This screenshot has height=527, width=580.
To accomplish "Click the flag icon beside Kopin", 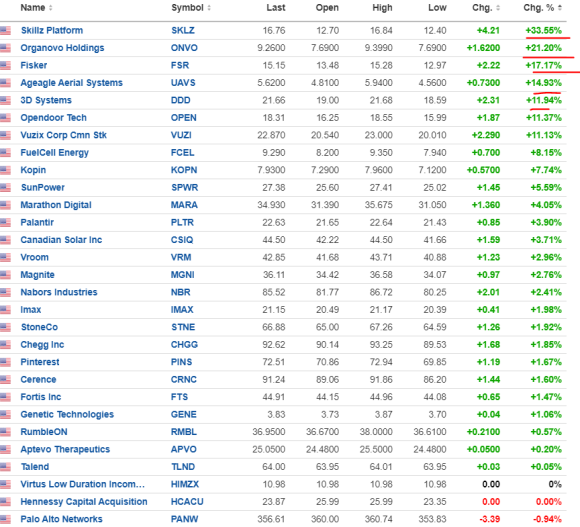I will click(x=6, y=170).
